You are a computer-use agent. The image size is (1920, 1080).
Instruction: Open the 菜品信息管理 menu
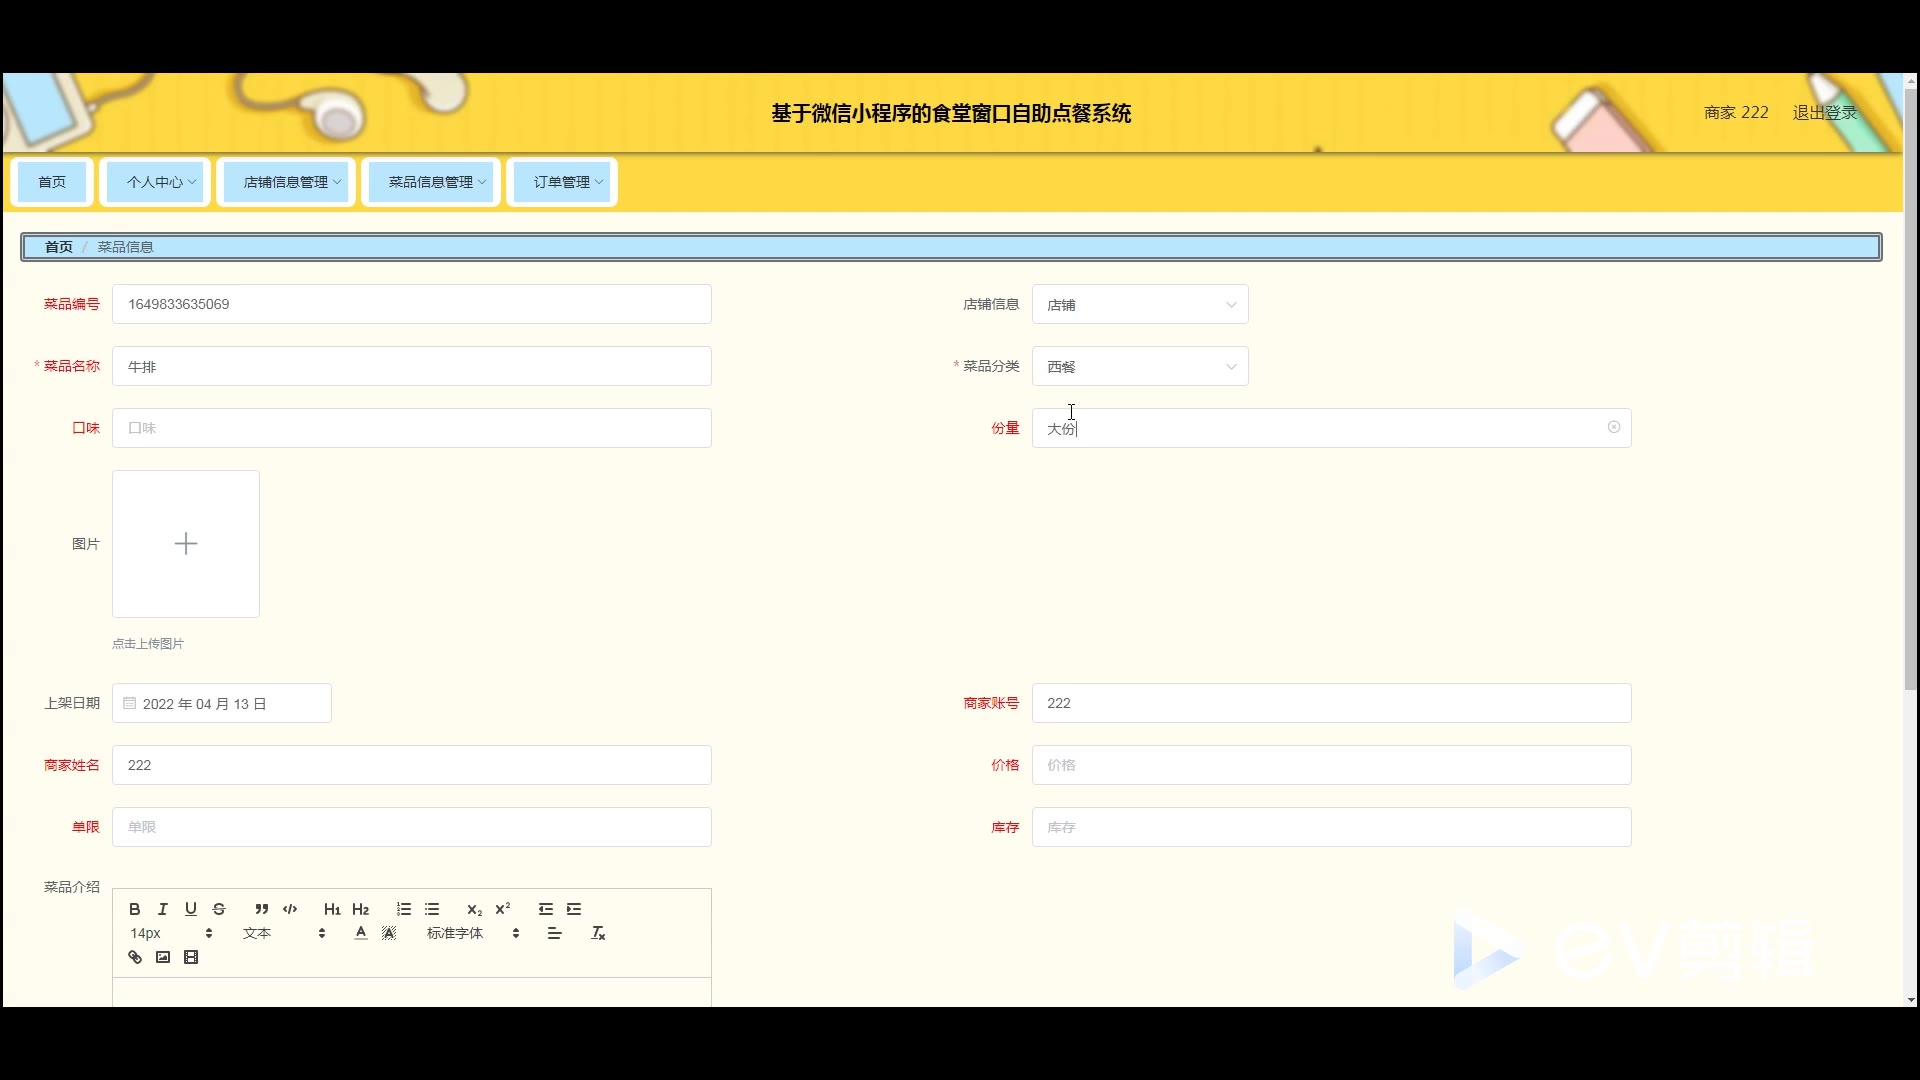[431, 182]
